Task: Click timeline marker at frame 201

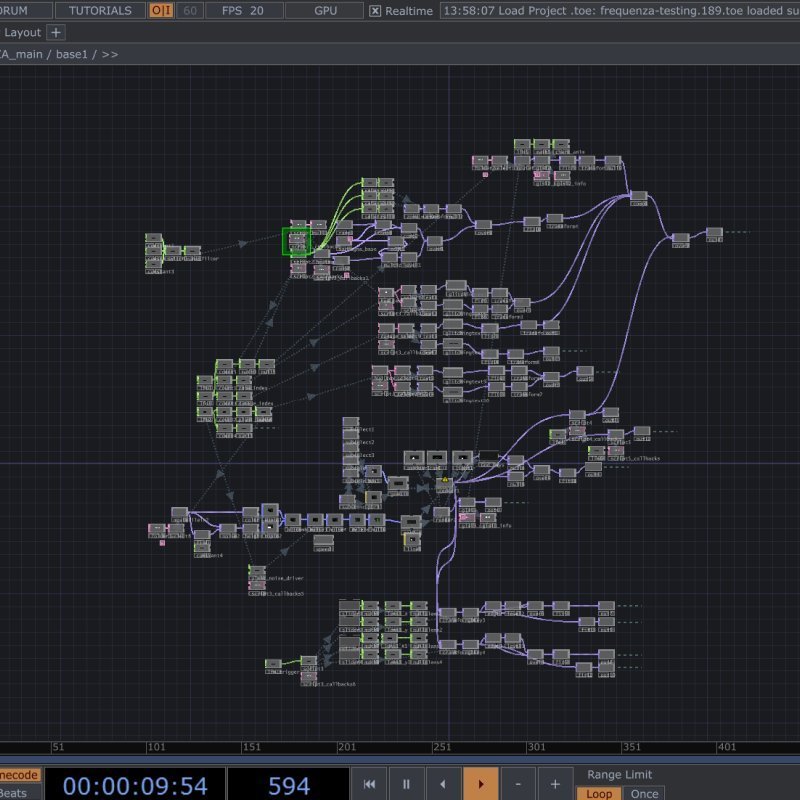Action: pyautogui.click(x=346, y=747)
